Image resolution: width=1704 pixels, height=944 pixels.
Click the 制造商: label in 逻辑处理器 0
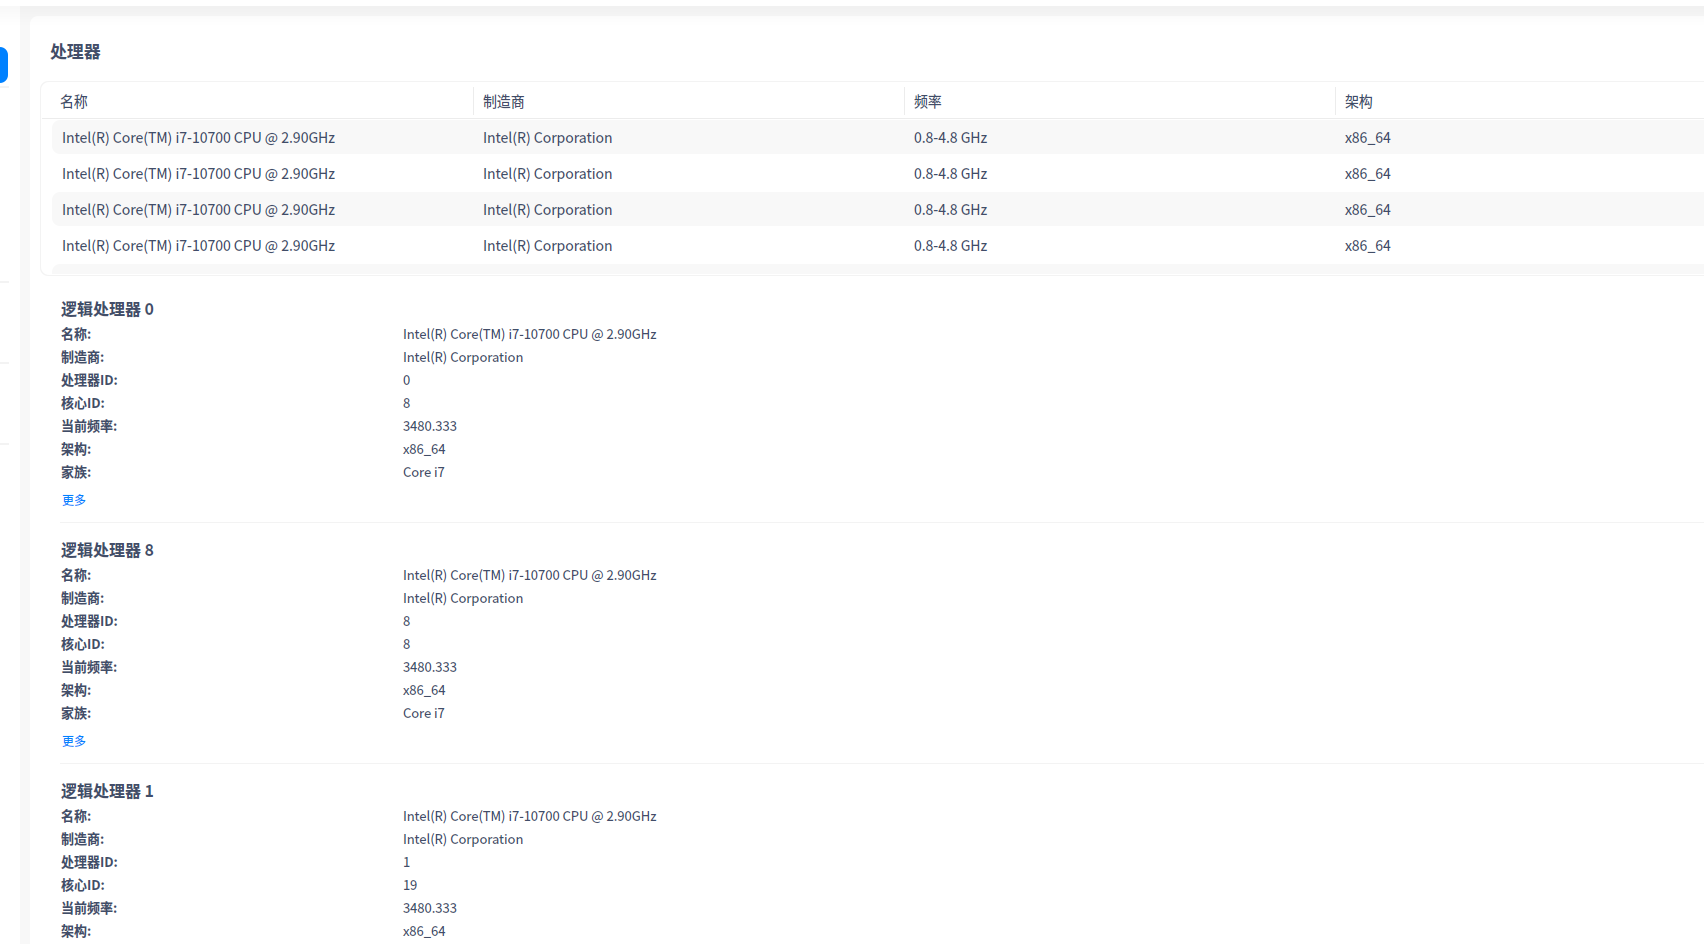coord(83,357)
